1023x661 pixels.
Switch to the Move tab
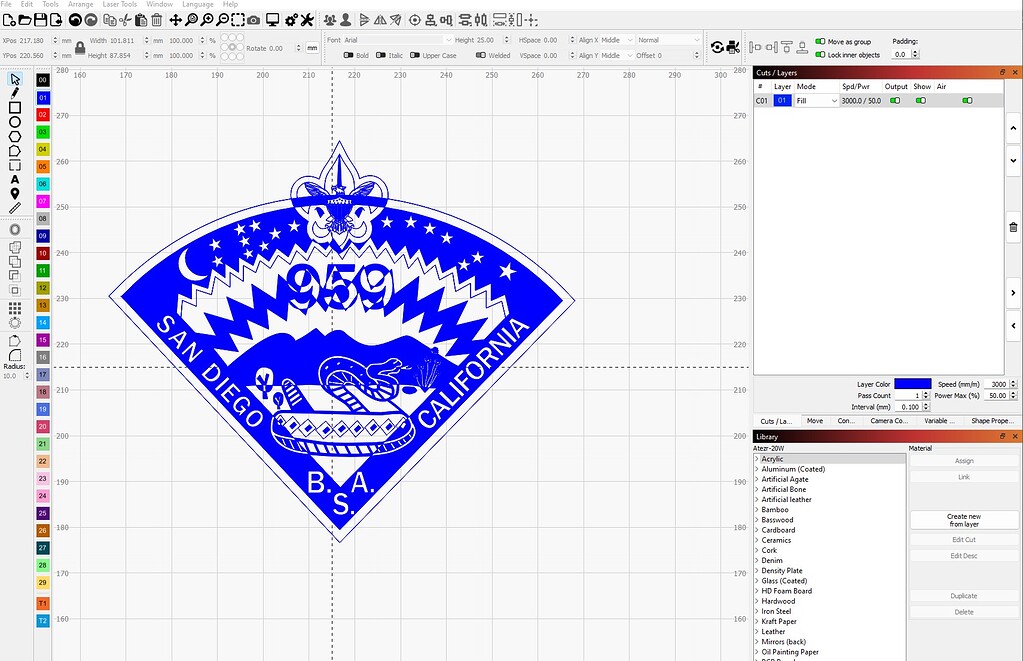pyautogui.click(x=815, y=421)
